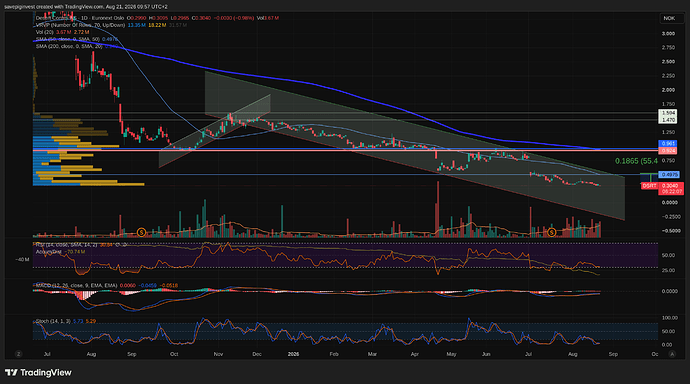This screenshot has height=384, width=690.
Task: Click the 2.500 value on price axis
Action: (668, 62)
